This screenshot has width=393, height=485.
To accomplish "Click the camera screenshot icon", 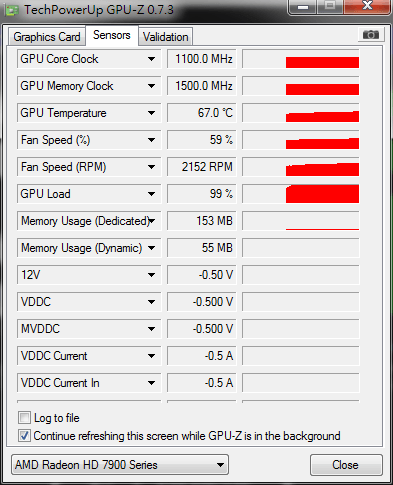I will point(371,35).
